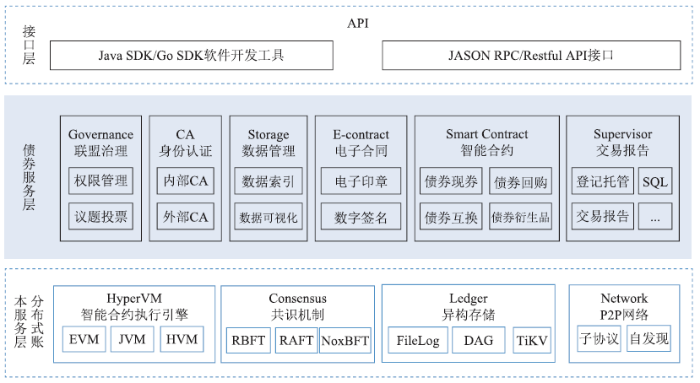The width and height of the screenshot is (700, 383).
Task: Click the 电子印章 box
Action: [x=361, y=181]
